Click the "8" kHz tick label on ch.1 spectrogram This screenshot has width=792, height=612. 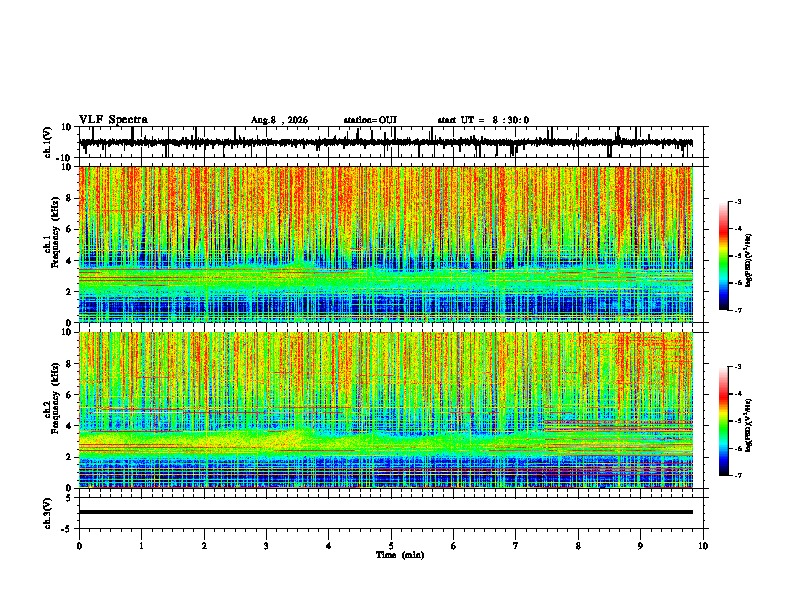click(69, 198)
